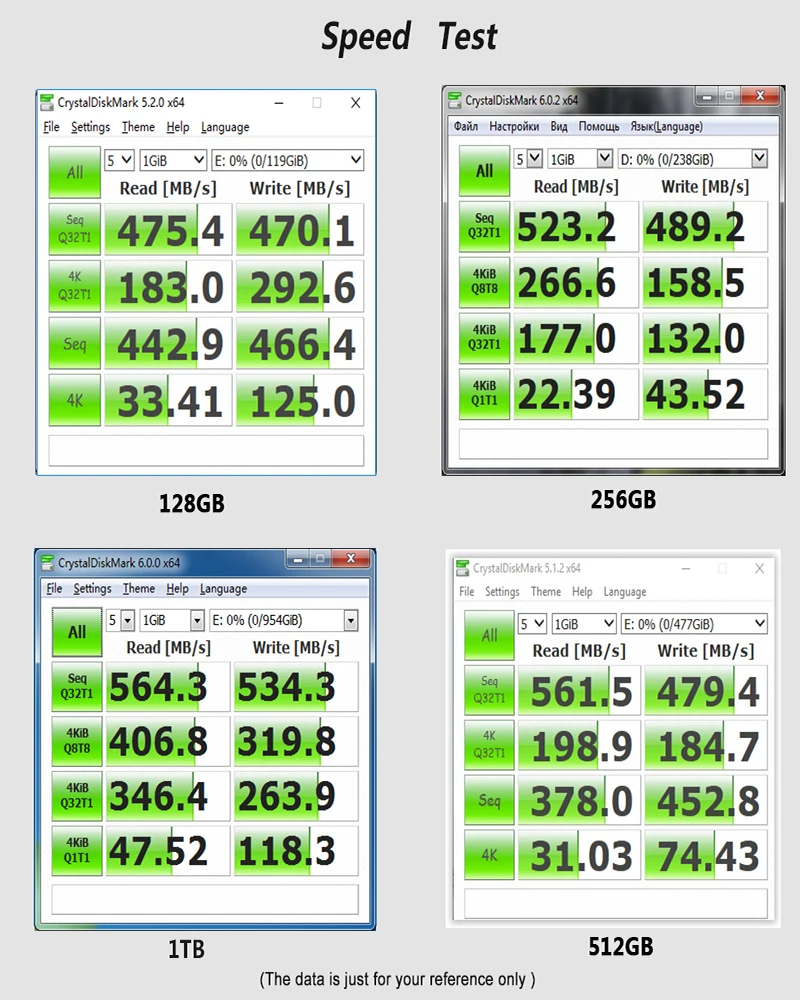Screen dimensions: 800x1000
Task: Open Theme menu in CrystalDiskMark 5.1.2
Action: coord(546,592)
